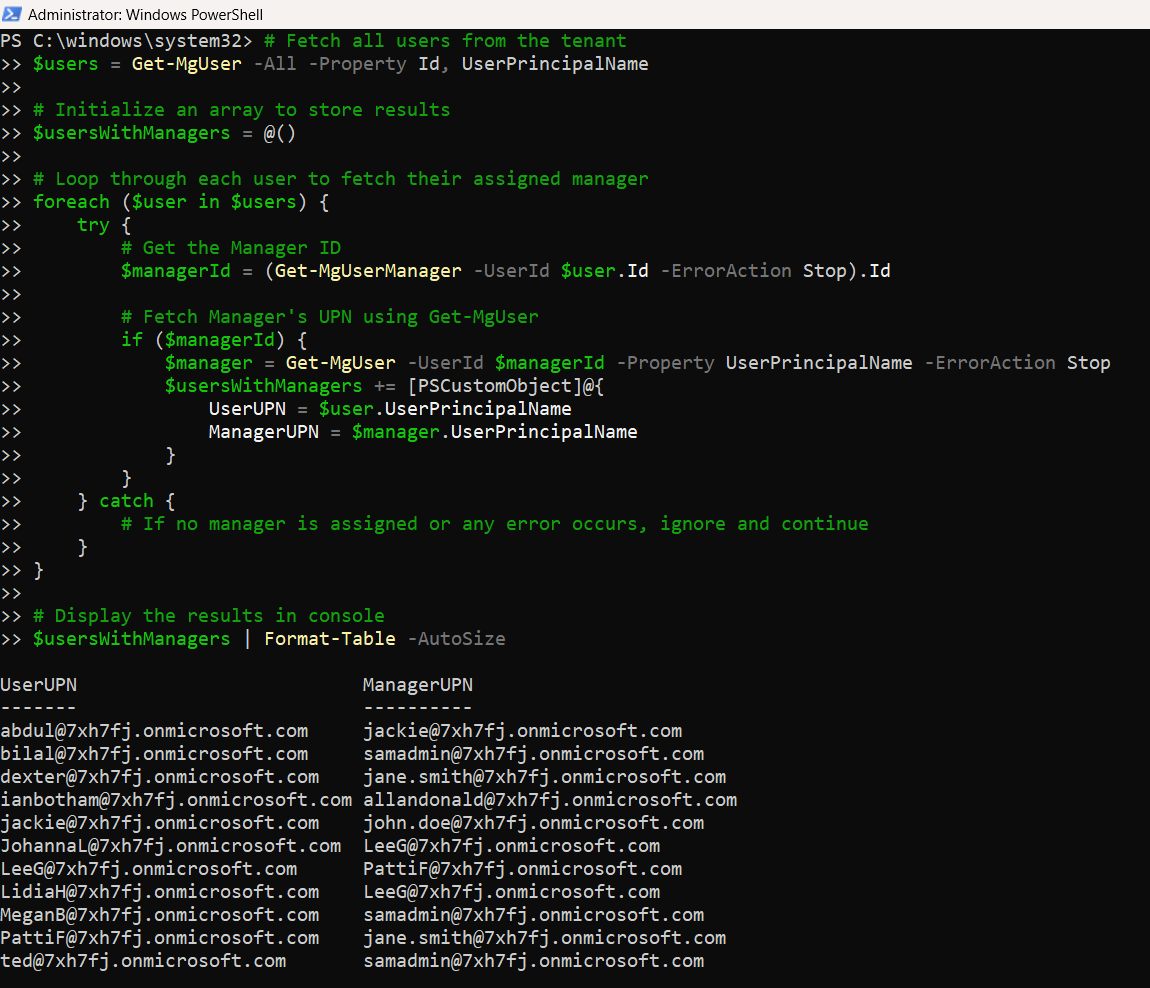Click 'Stop).Id' at the end of the Get-MgUserManager line
1150x988 pixels.
tap(847, 271)
